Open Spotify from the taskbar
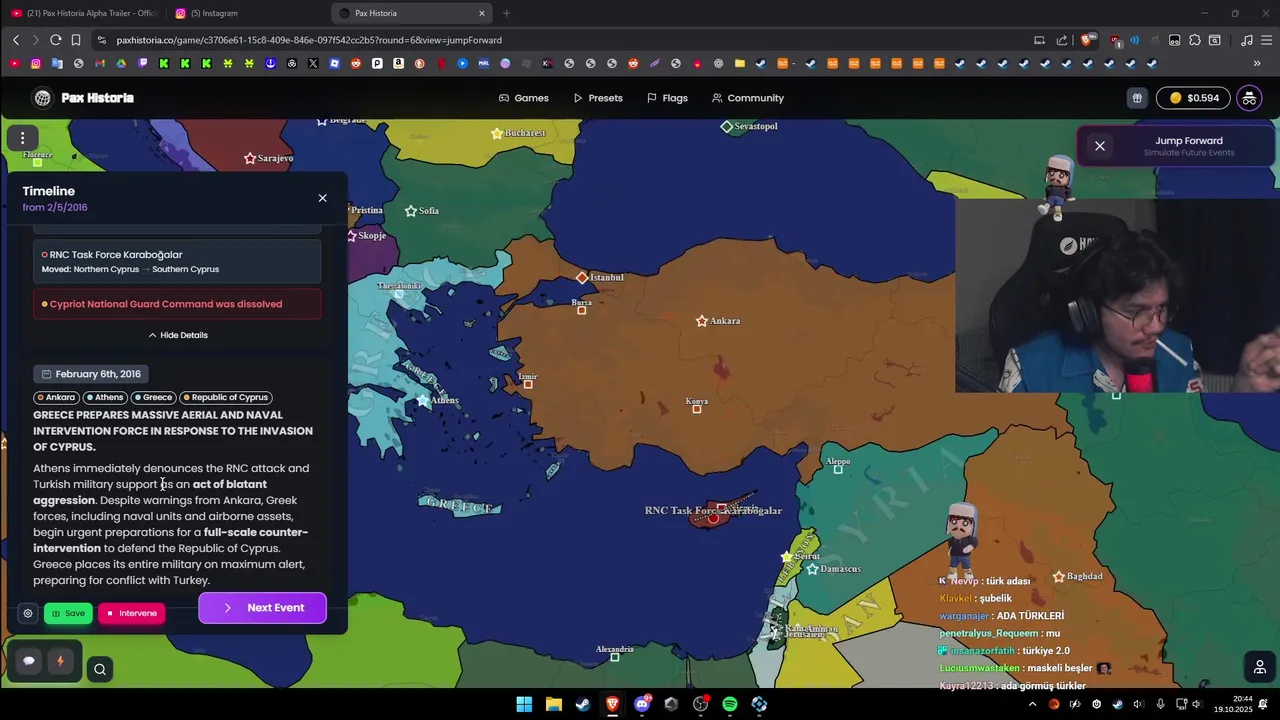 pyautogui.click(x=730, y=704)
